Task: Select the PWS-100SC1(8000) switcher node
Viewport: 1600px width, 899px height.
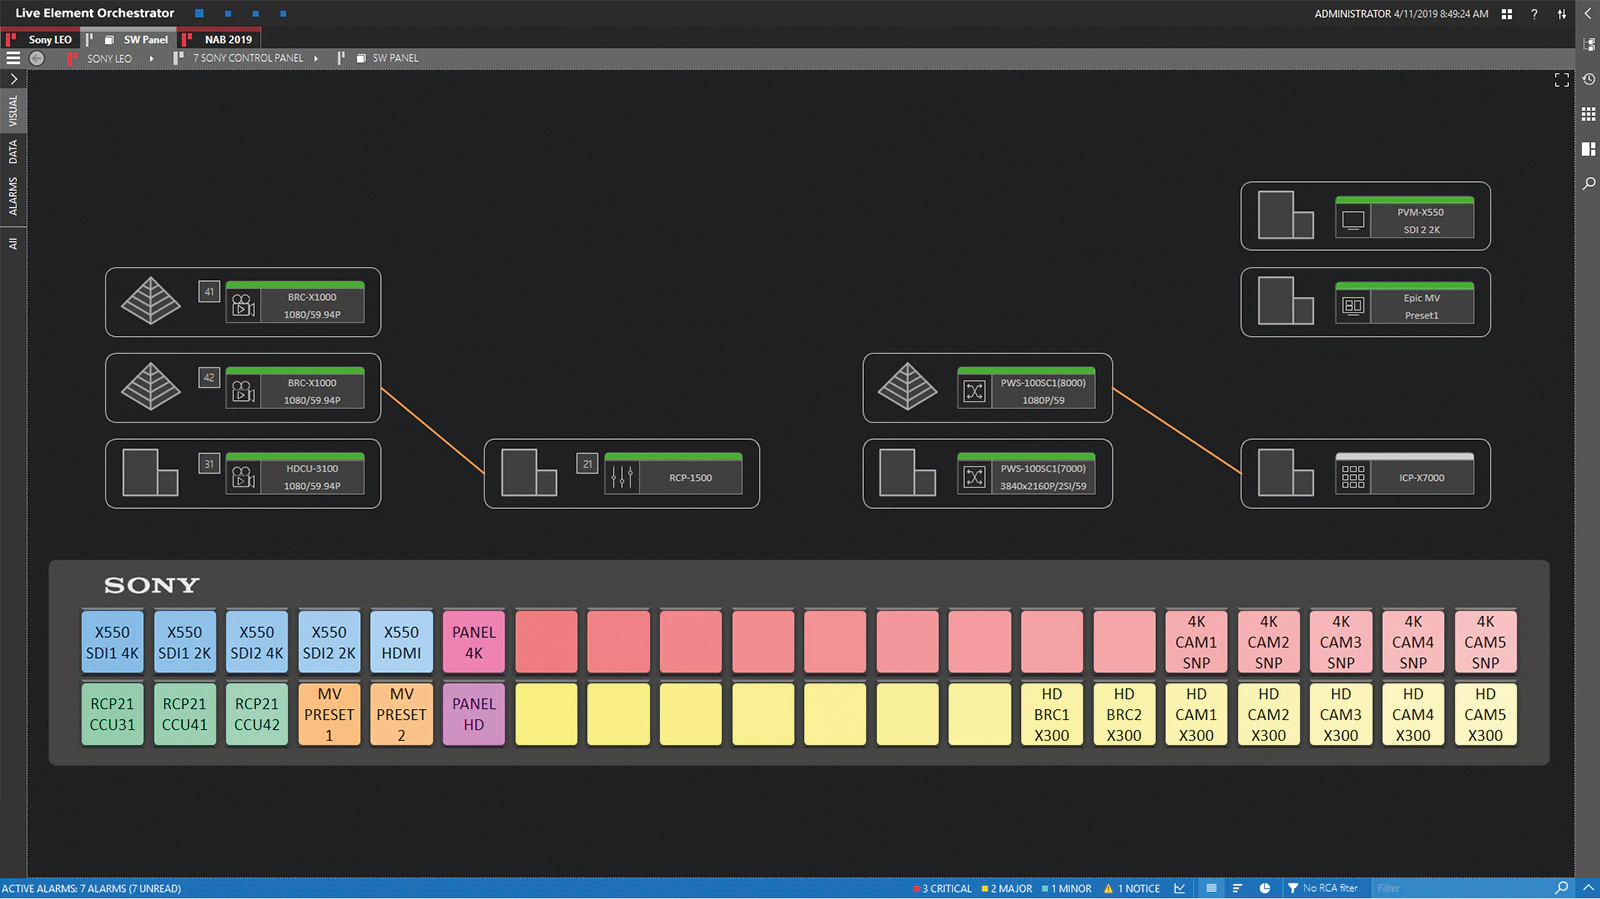Action: pos(1026,388)
